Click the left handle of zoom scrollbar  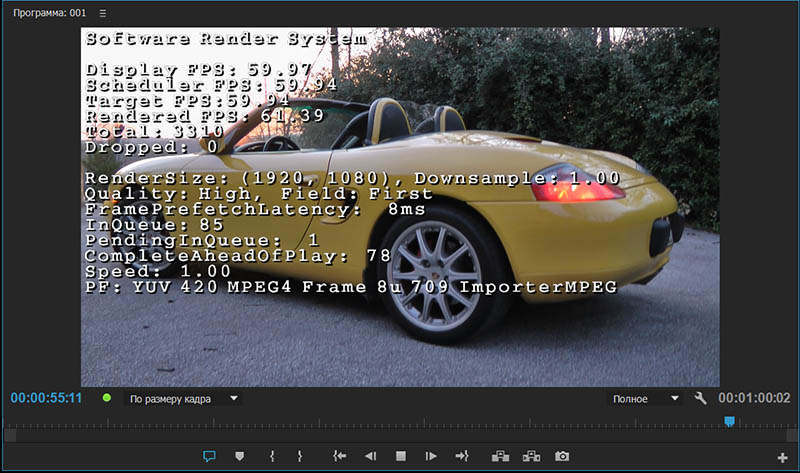coord(10,435)
